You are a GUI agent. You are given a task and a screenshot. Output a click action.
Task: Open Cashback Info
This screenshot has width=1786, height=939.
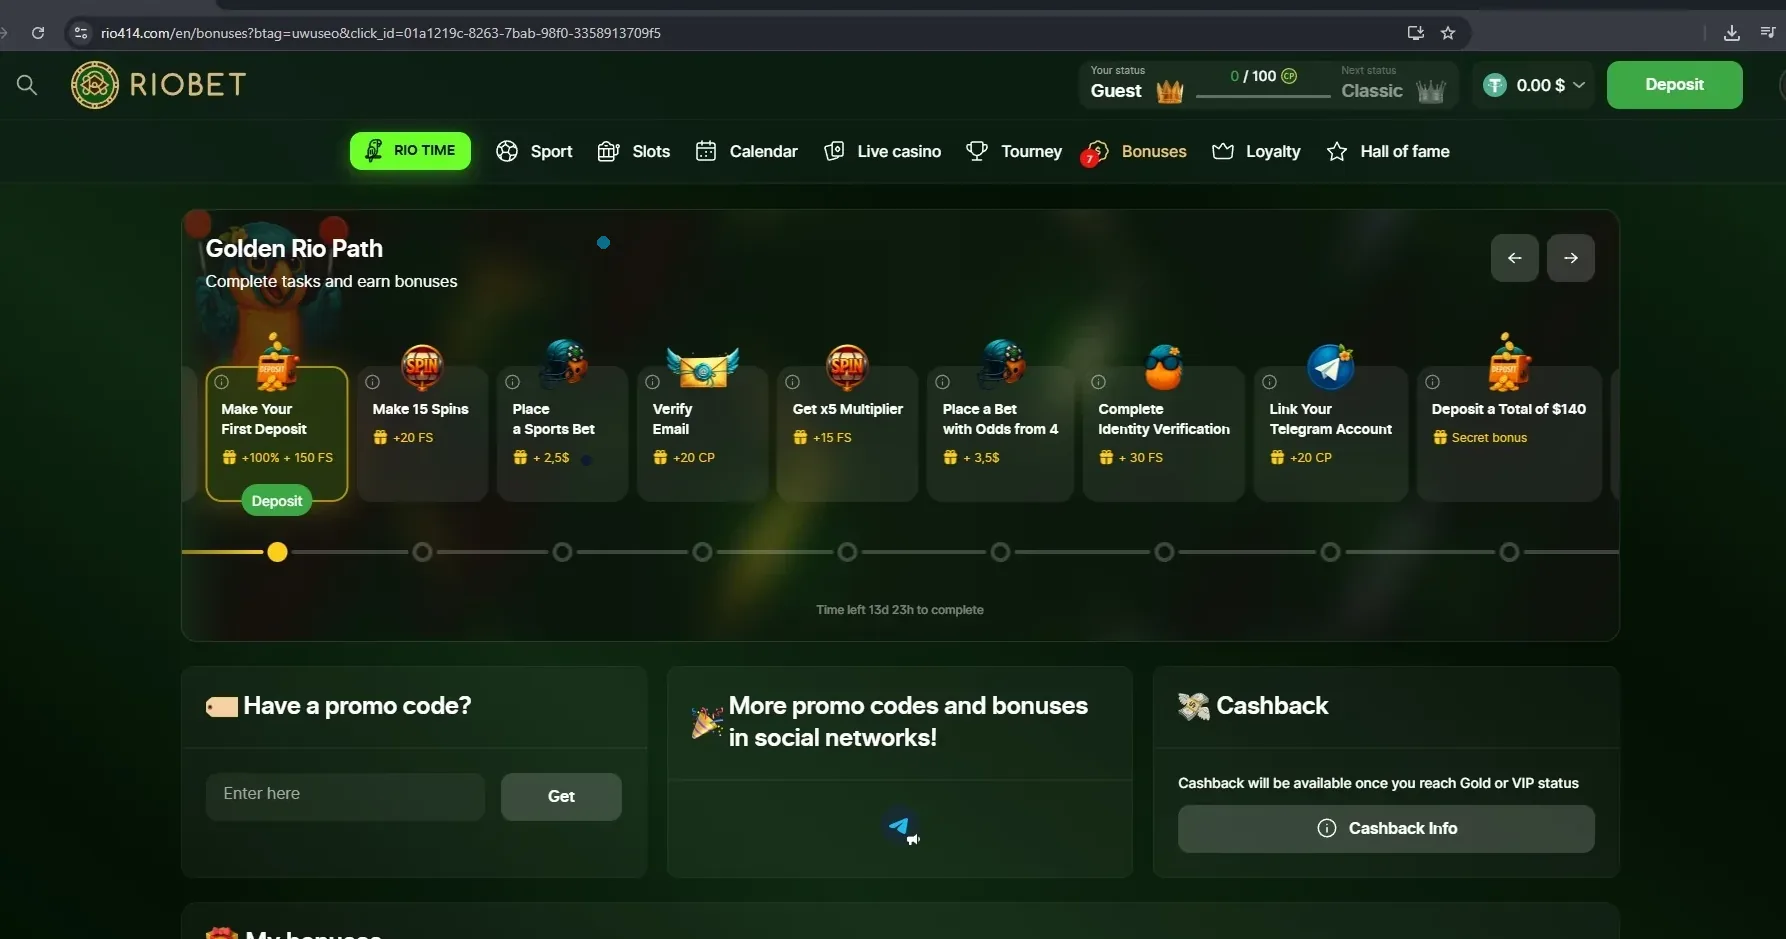point(1386,829)
